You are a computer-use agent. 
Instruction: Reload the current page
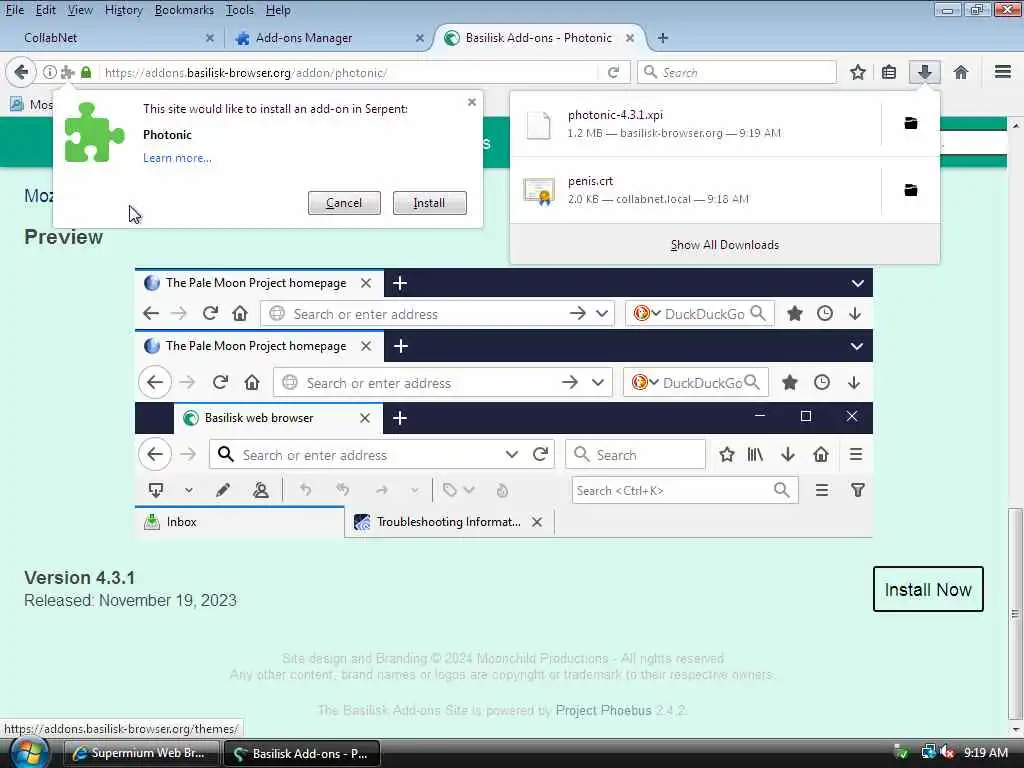point(613,72)
